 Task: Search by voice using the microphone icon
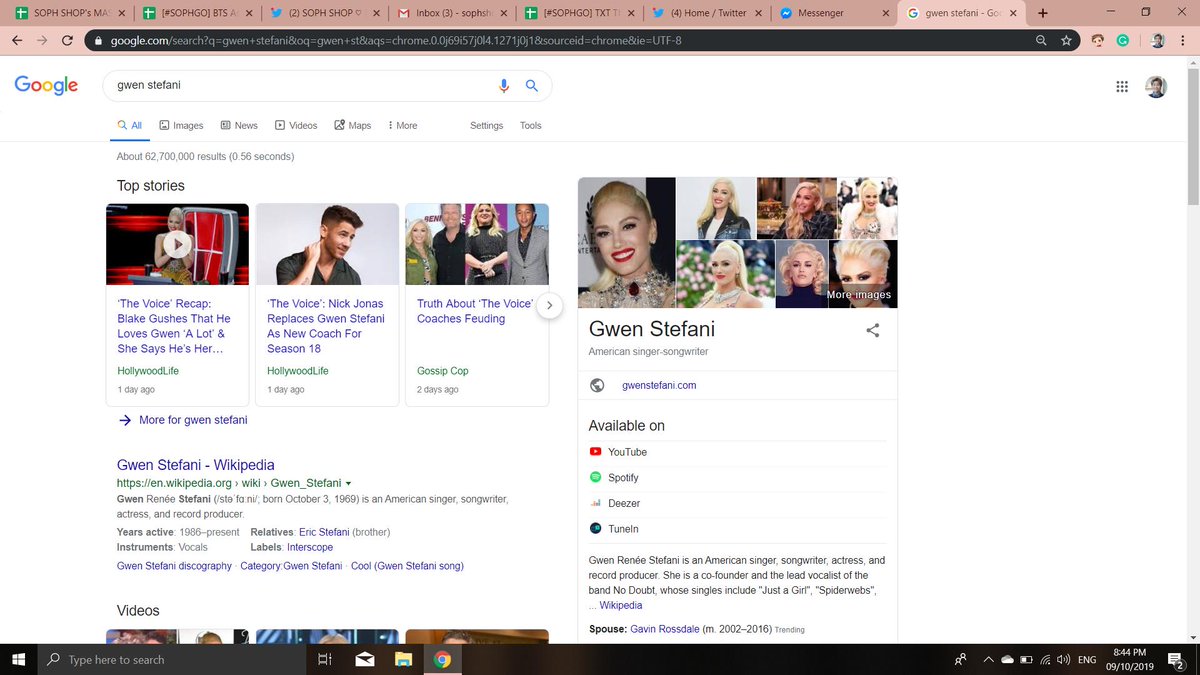(x=505, y=86)
